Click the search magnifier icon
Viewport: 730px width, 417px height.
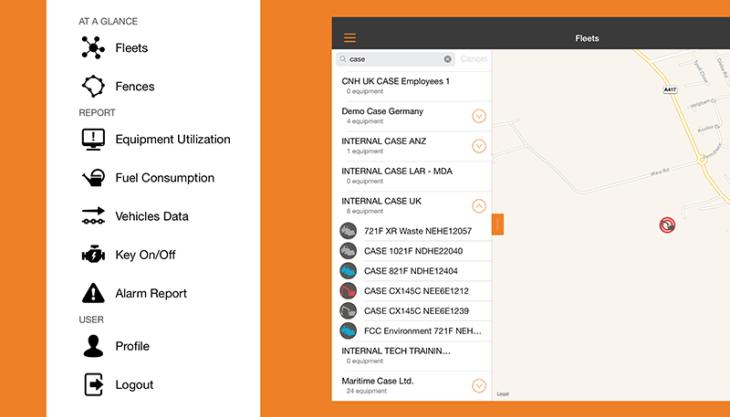pyautogui.click(x=343, y=59)
